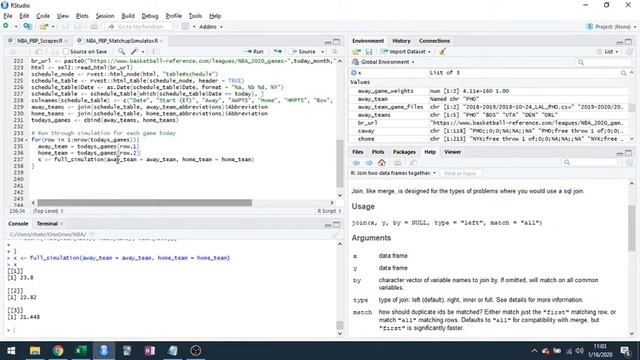640x360 pixels.
Task: Open the List view dropdown in Environment
Action: (608, 52)
